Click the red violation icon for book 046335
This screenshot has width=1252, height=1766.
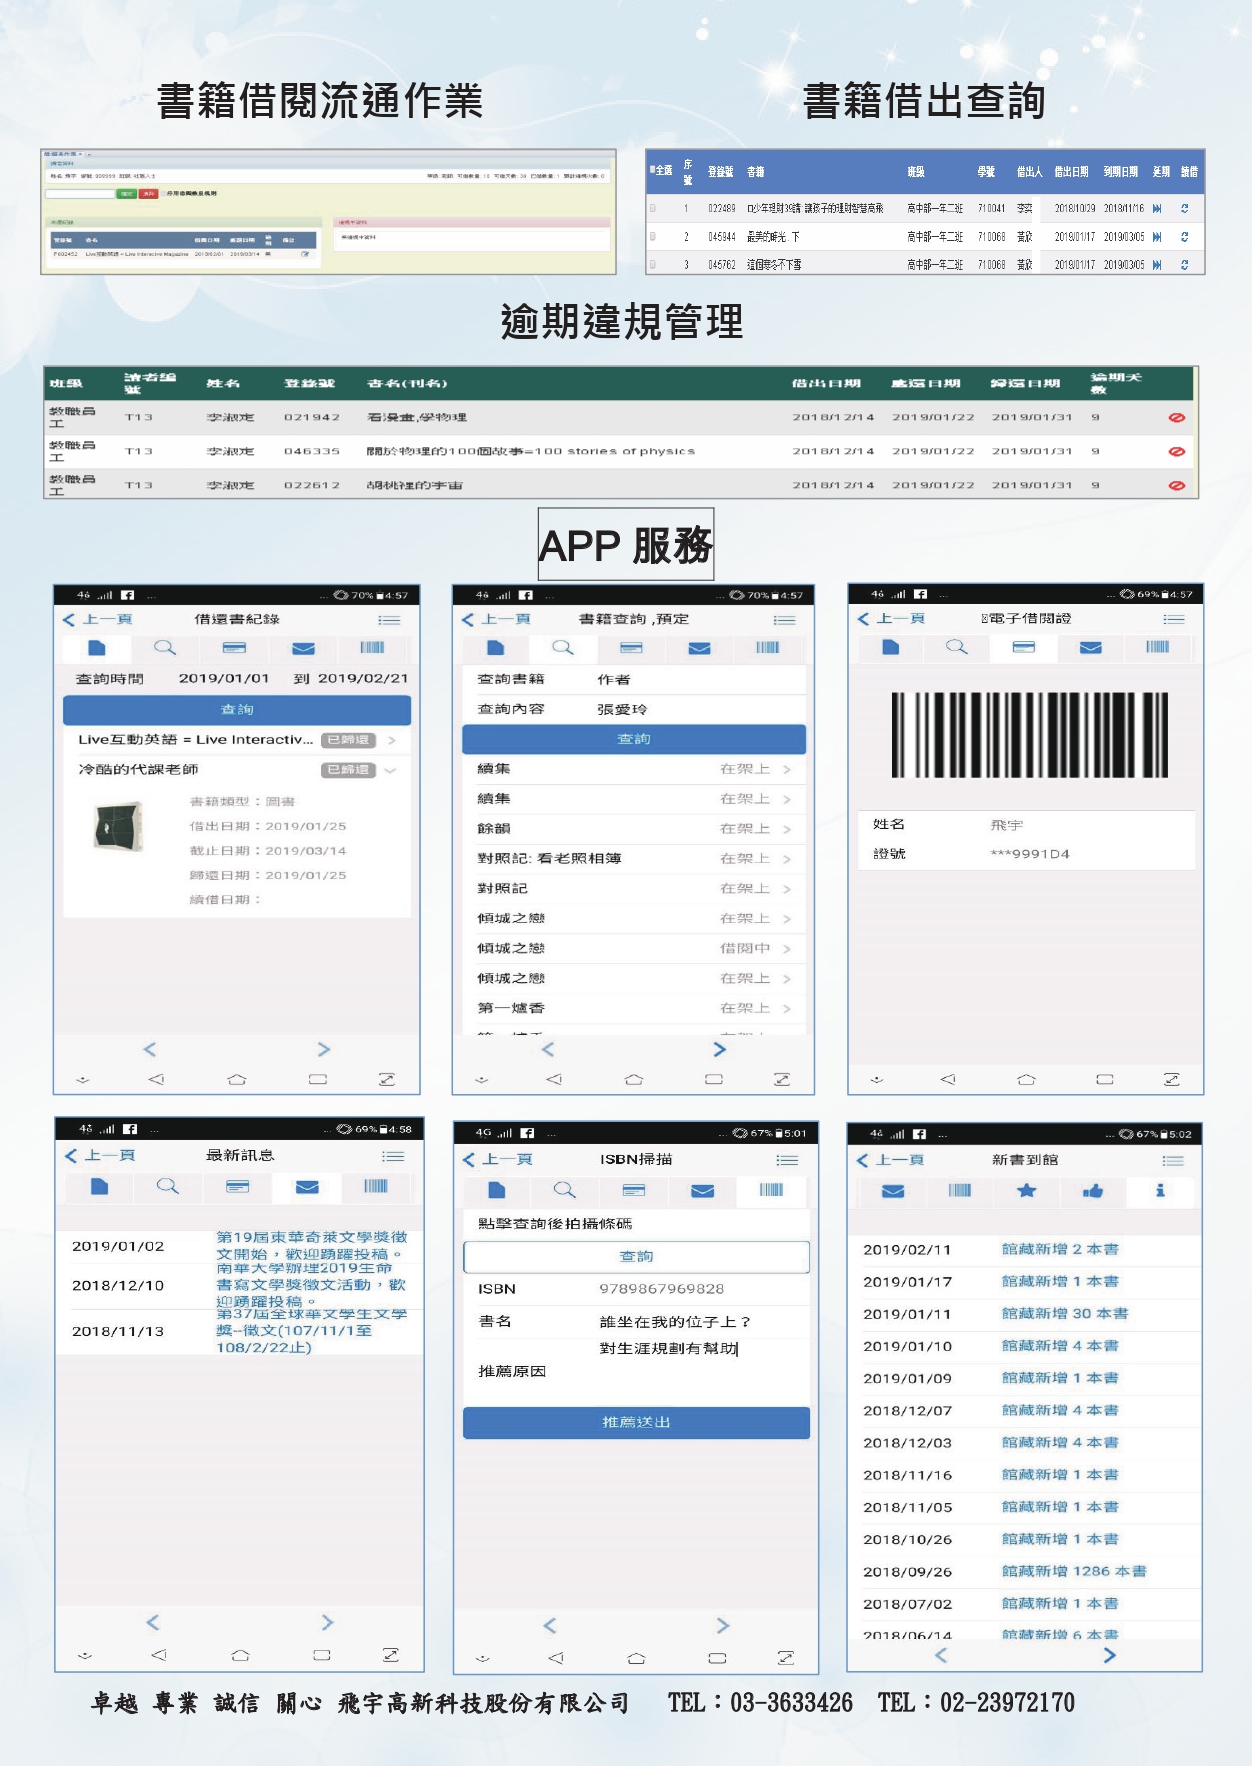1177,451
